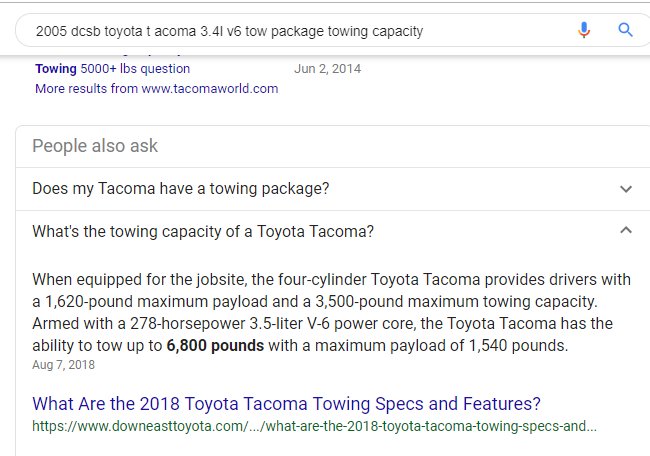
Task: Click the blue magnifying glass search icon
Action: (625, 30)
